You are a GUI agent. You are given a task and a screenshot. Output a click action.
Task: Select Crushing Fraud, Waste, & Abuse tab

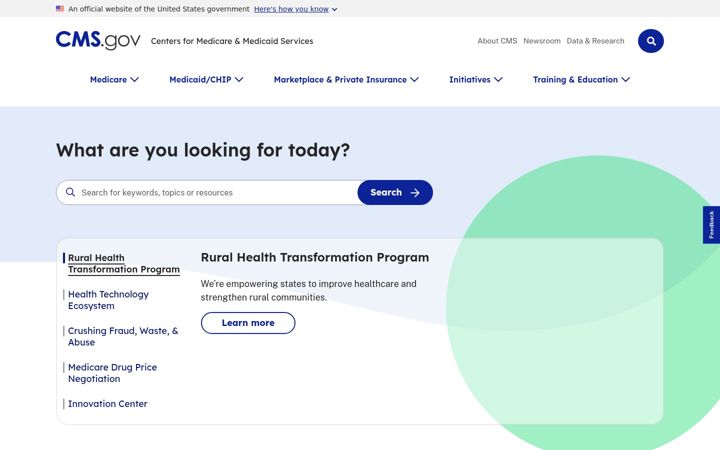click(123, 337)
